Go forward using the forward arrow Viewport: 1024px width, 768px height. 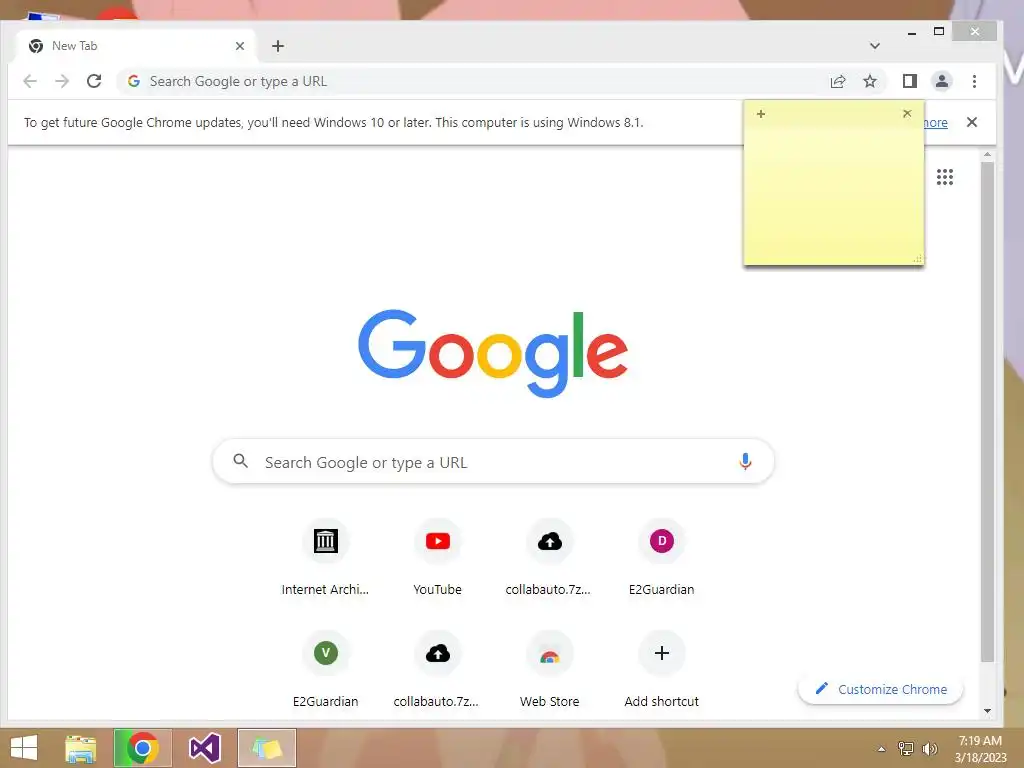click(62, 81)
